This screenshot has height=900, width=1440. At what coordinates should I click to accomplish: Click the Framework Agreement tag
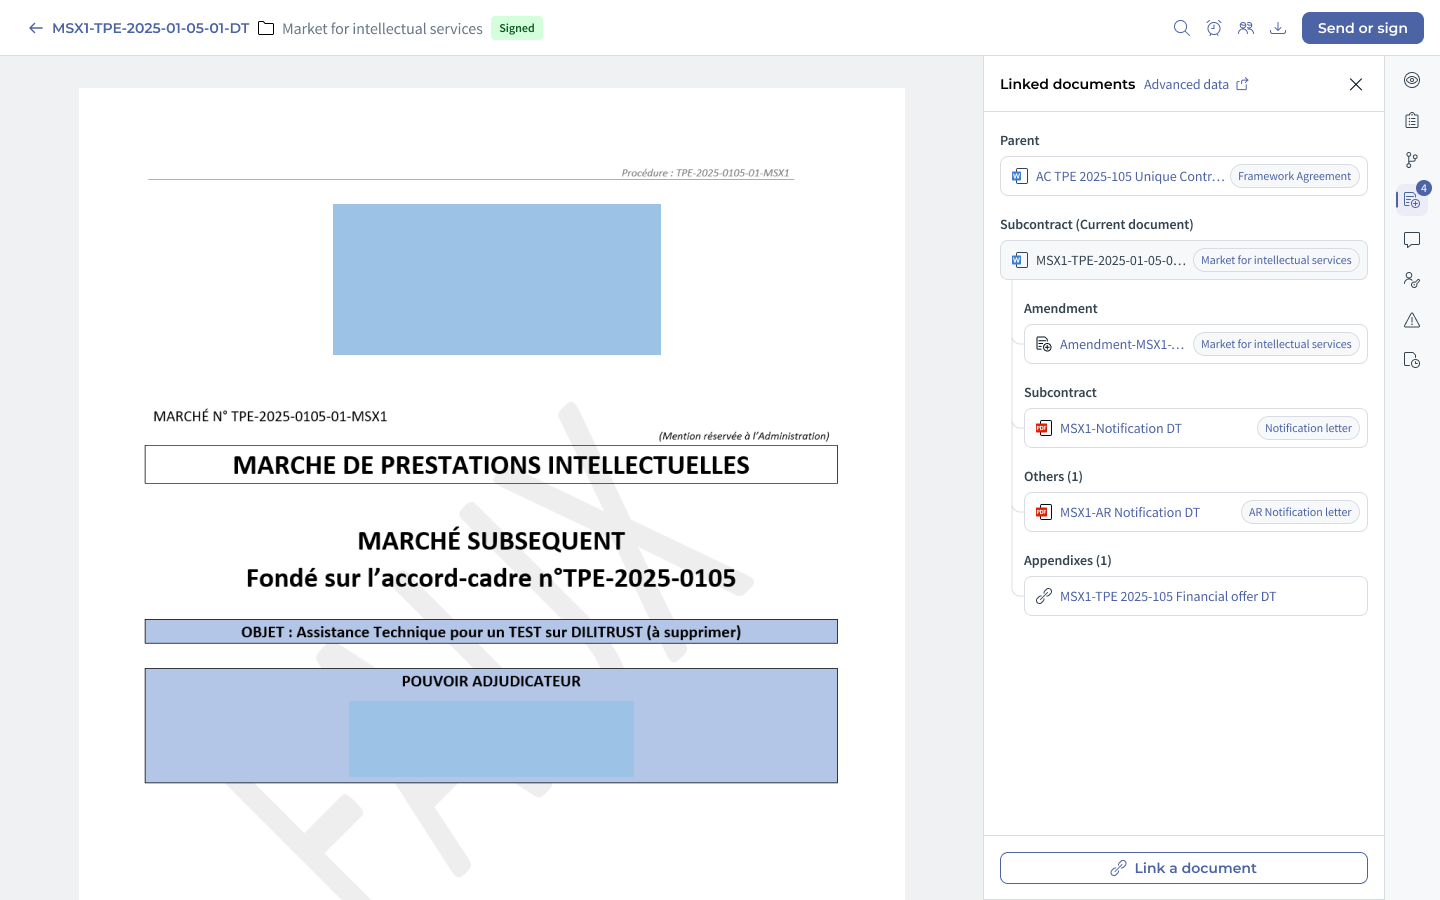tap(1294, 176)
